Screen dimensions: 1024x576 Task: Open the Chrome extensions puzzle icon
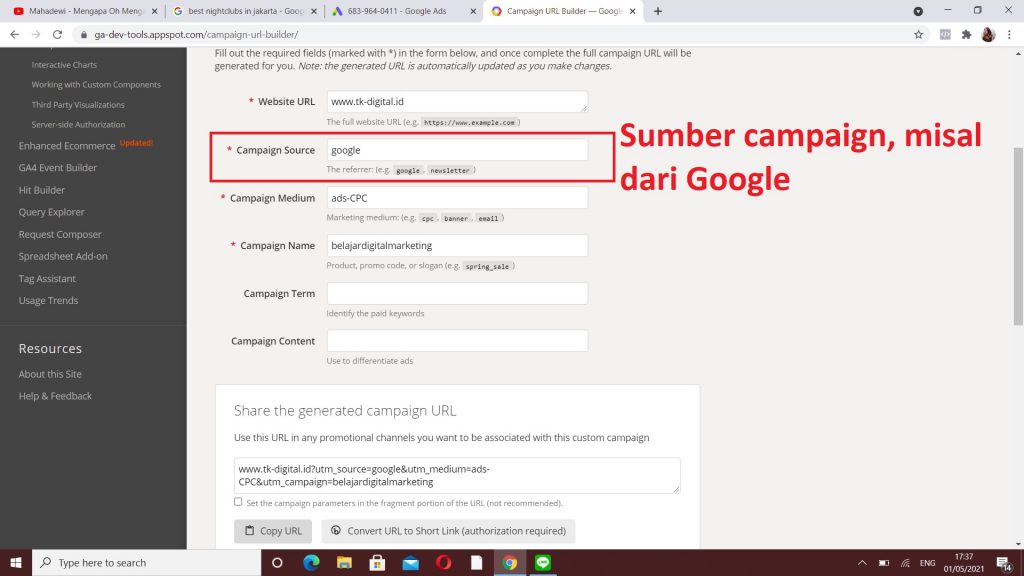point(966,34)
